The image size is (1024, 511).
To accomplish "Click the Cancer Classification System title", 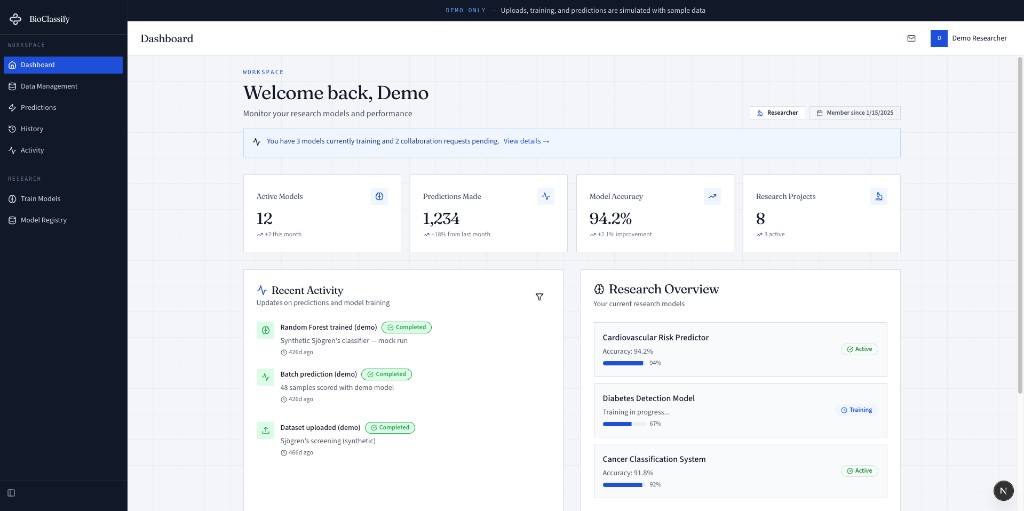I will pyautogui.click(x=654, y=459).
